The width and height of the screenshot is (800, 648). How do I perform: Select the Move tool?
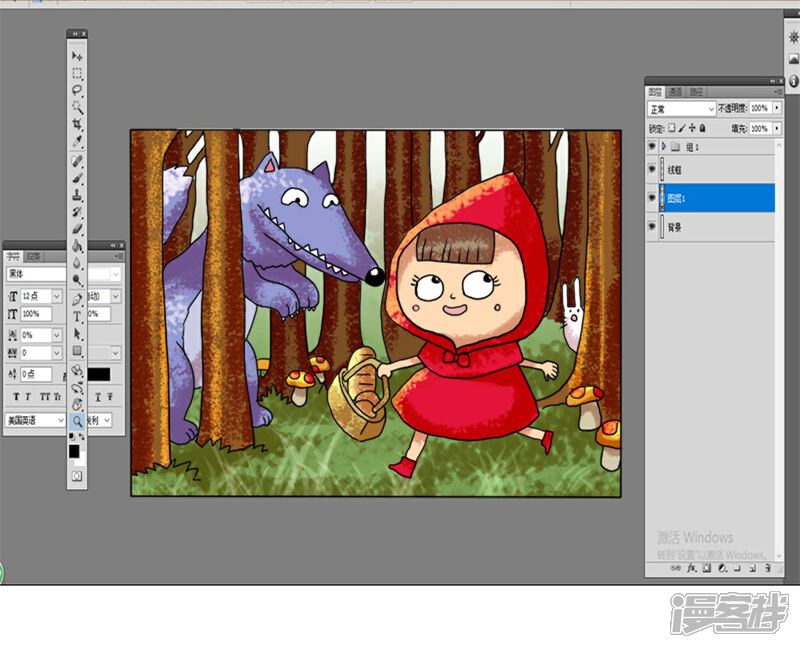pyautogui.click(x=76, y=57)
